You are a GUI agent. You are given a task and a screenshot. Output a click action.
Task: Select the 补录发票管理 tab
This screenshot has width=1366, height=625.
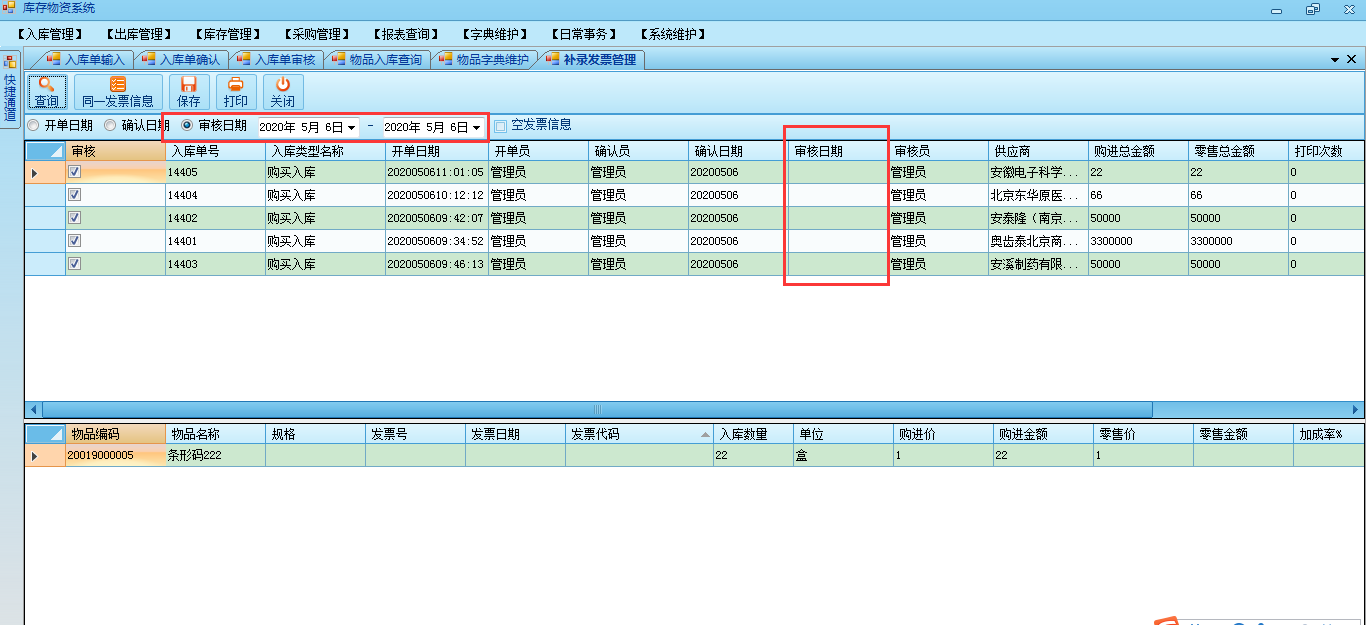591,60
